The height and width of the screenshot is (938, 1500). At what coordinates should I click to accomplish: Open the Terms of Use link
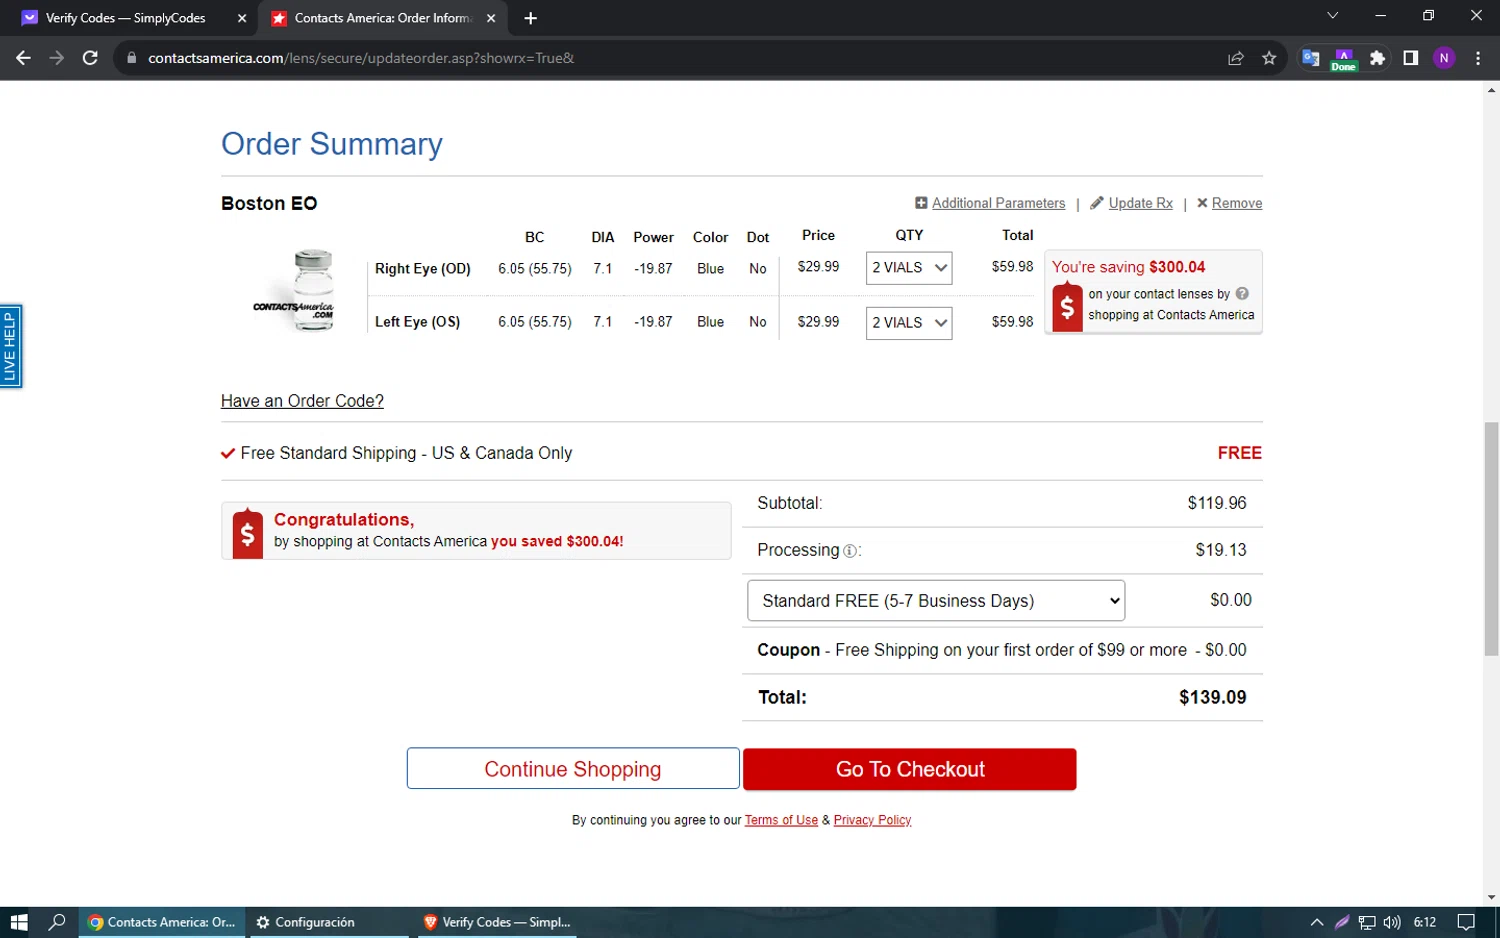[x=781, y=820]
